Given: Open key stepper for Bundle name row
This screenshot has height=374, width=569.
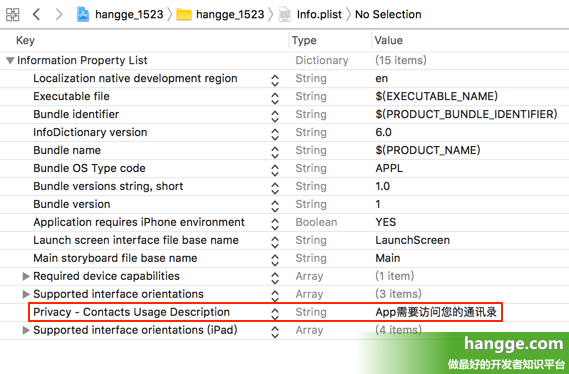Looking at the screenshot, I should (275, 152).
